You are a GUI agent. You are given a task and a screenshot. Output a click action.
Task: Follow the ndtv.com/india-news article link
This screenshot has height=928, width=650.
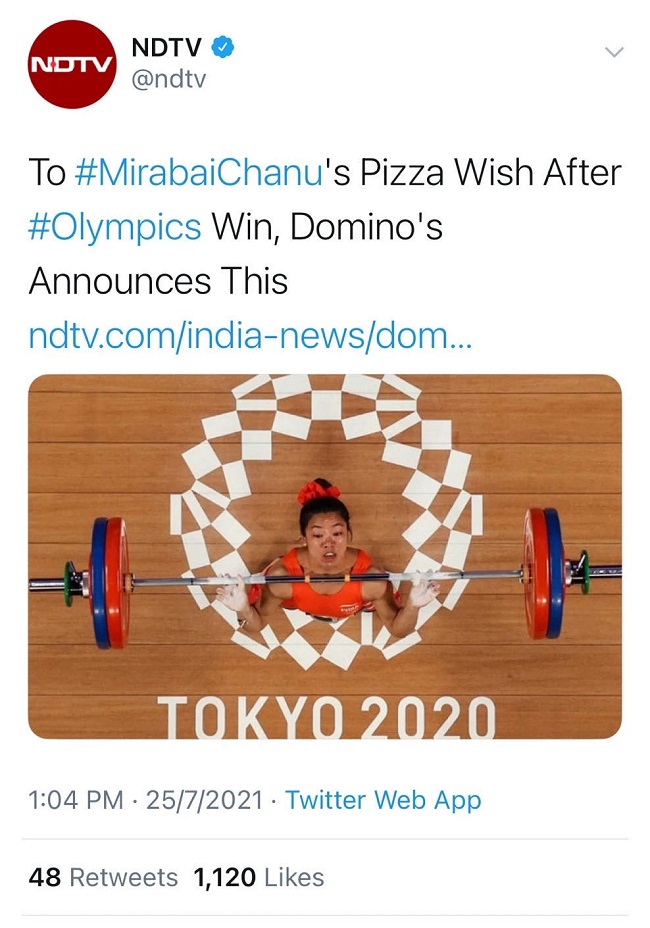click(x=250, y=336)
